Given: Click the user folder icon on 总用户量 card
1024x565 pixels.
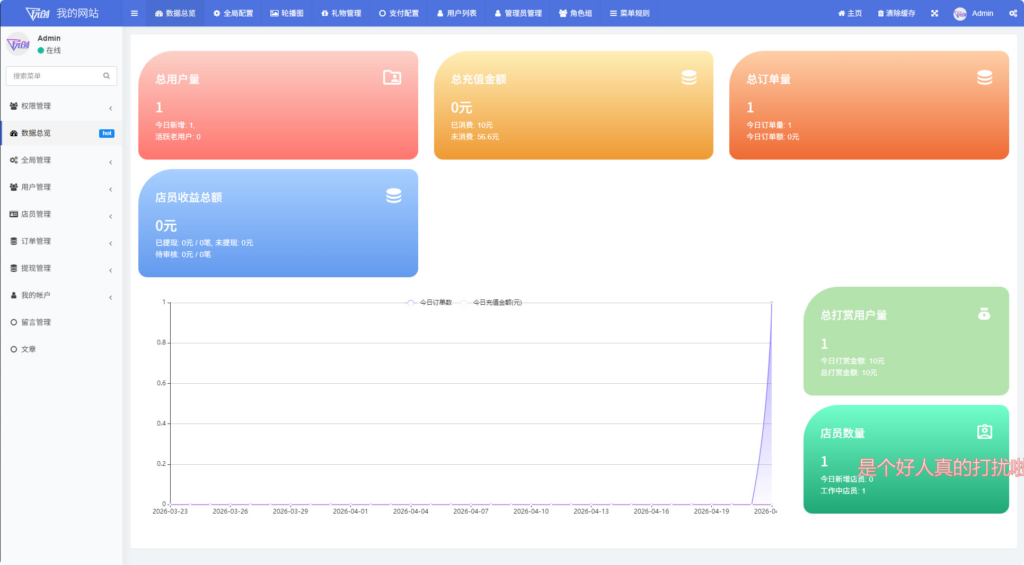Looking at the screenshot, I should tap(392, 78).
